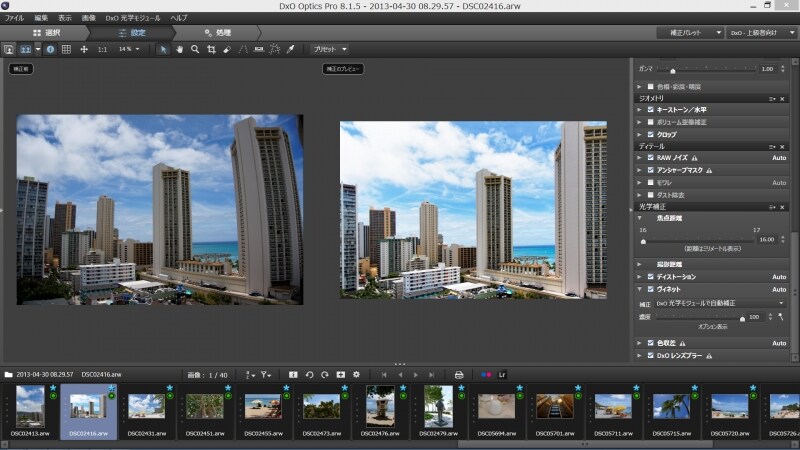
Task: Adjust the ガンマ slider handle
Action: point(672,70)
